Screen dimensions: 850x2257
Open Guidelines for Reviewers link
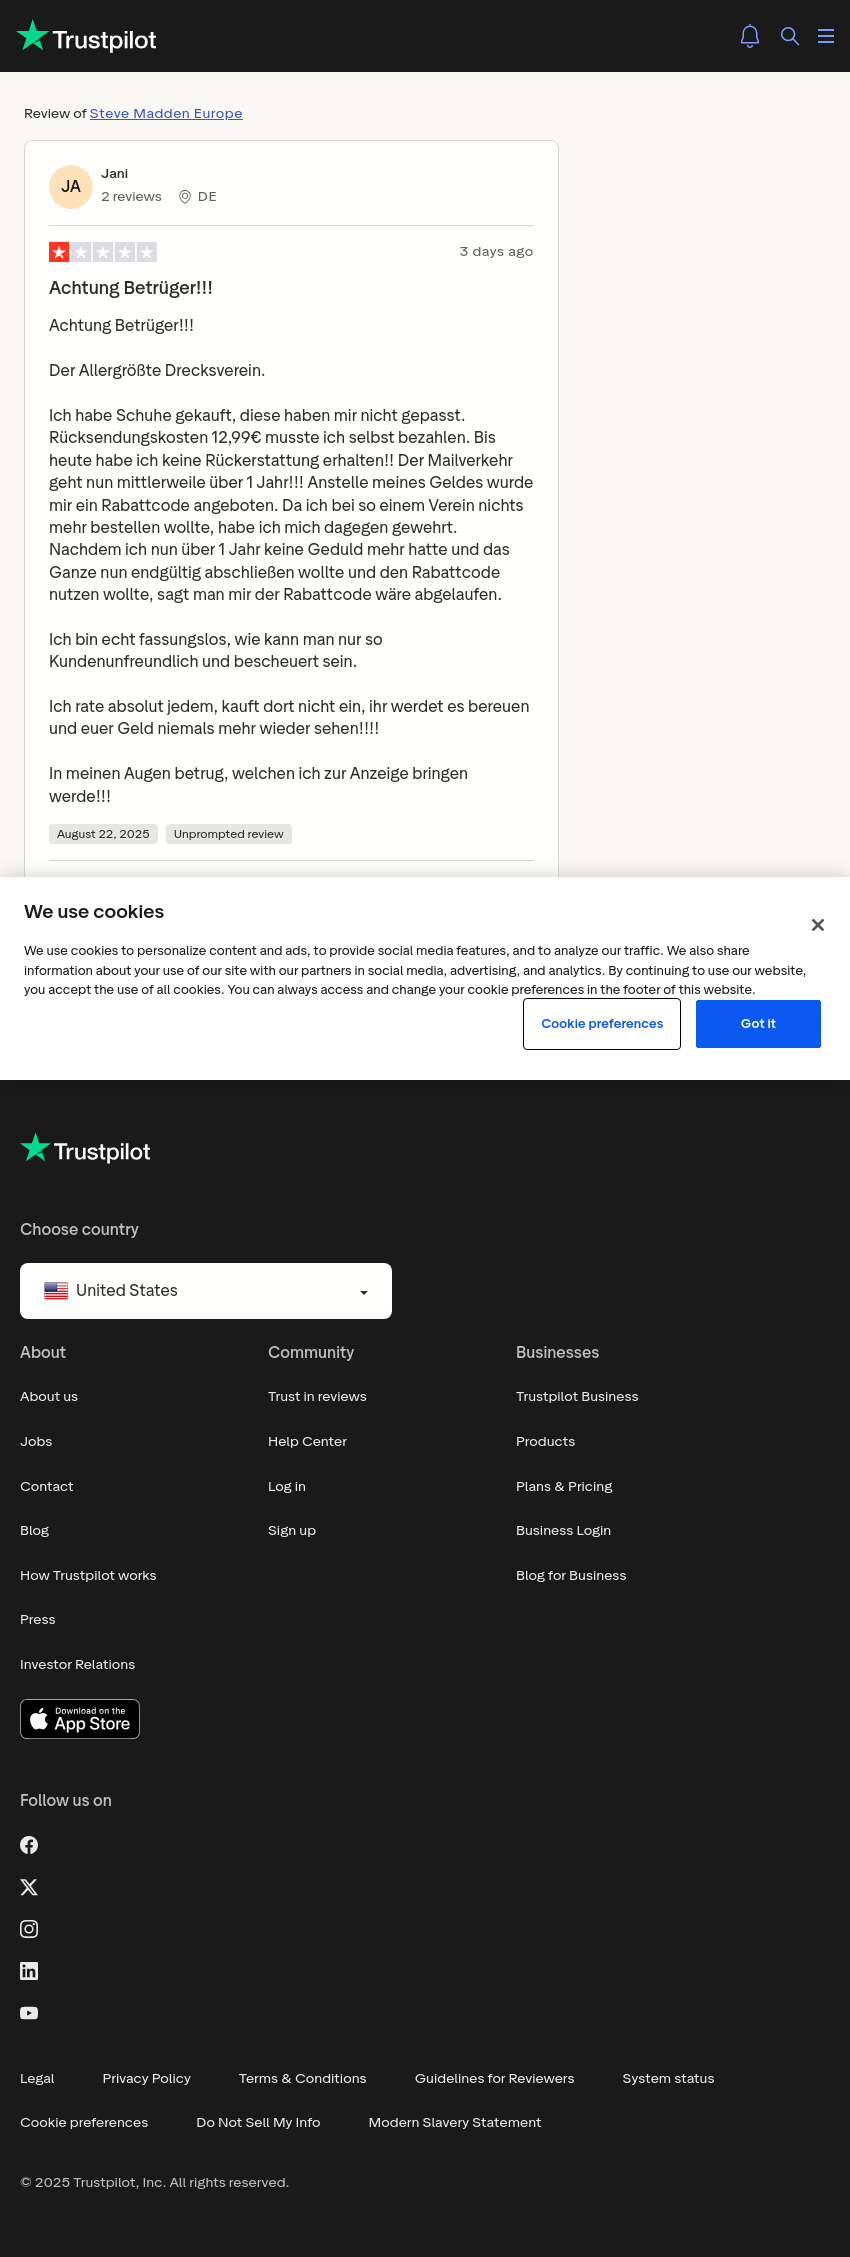495,2079
